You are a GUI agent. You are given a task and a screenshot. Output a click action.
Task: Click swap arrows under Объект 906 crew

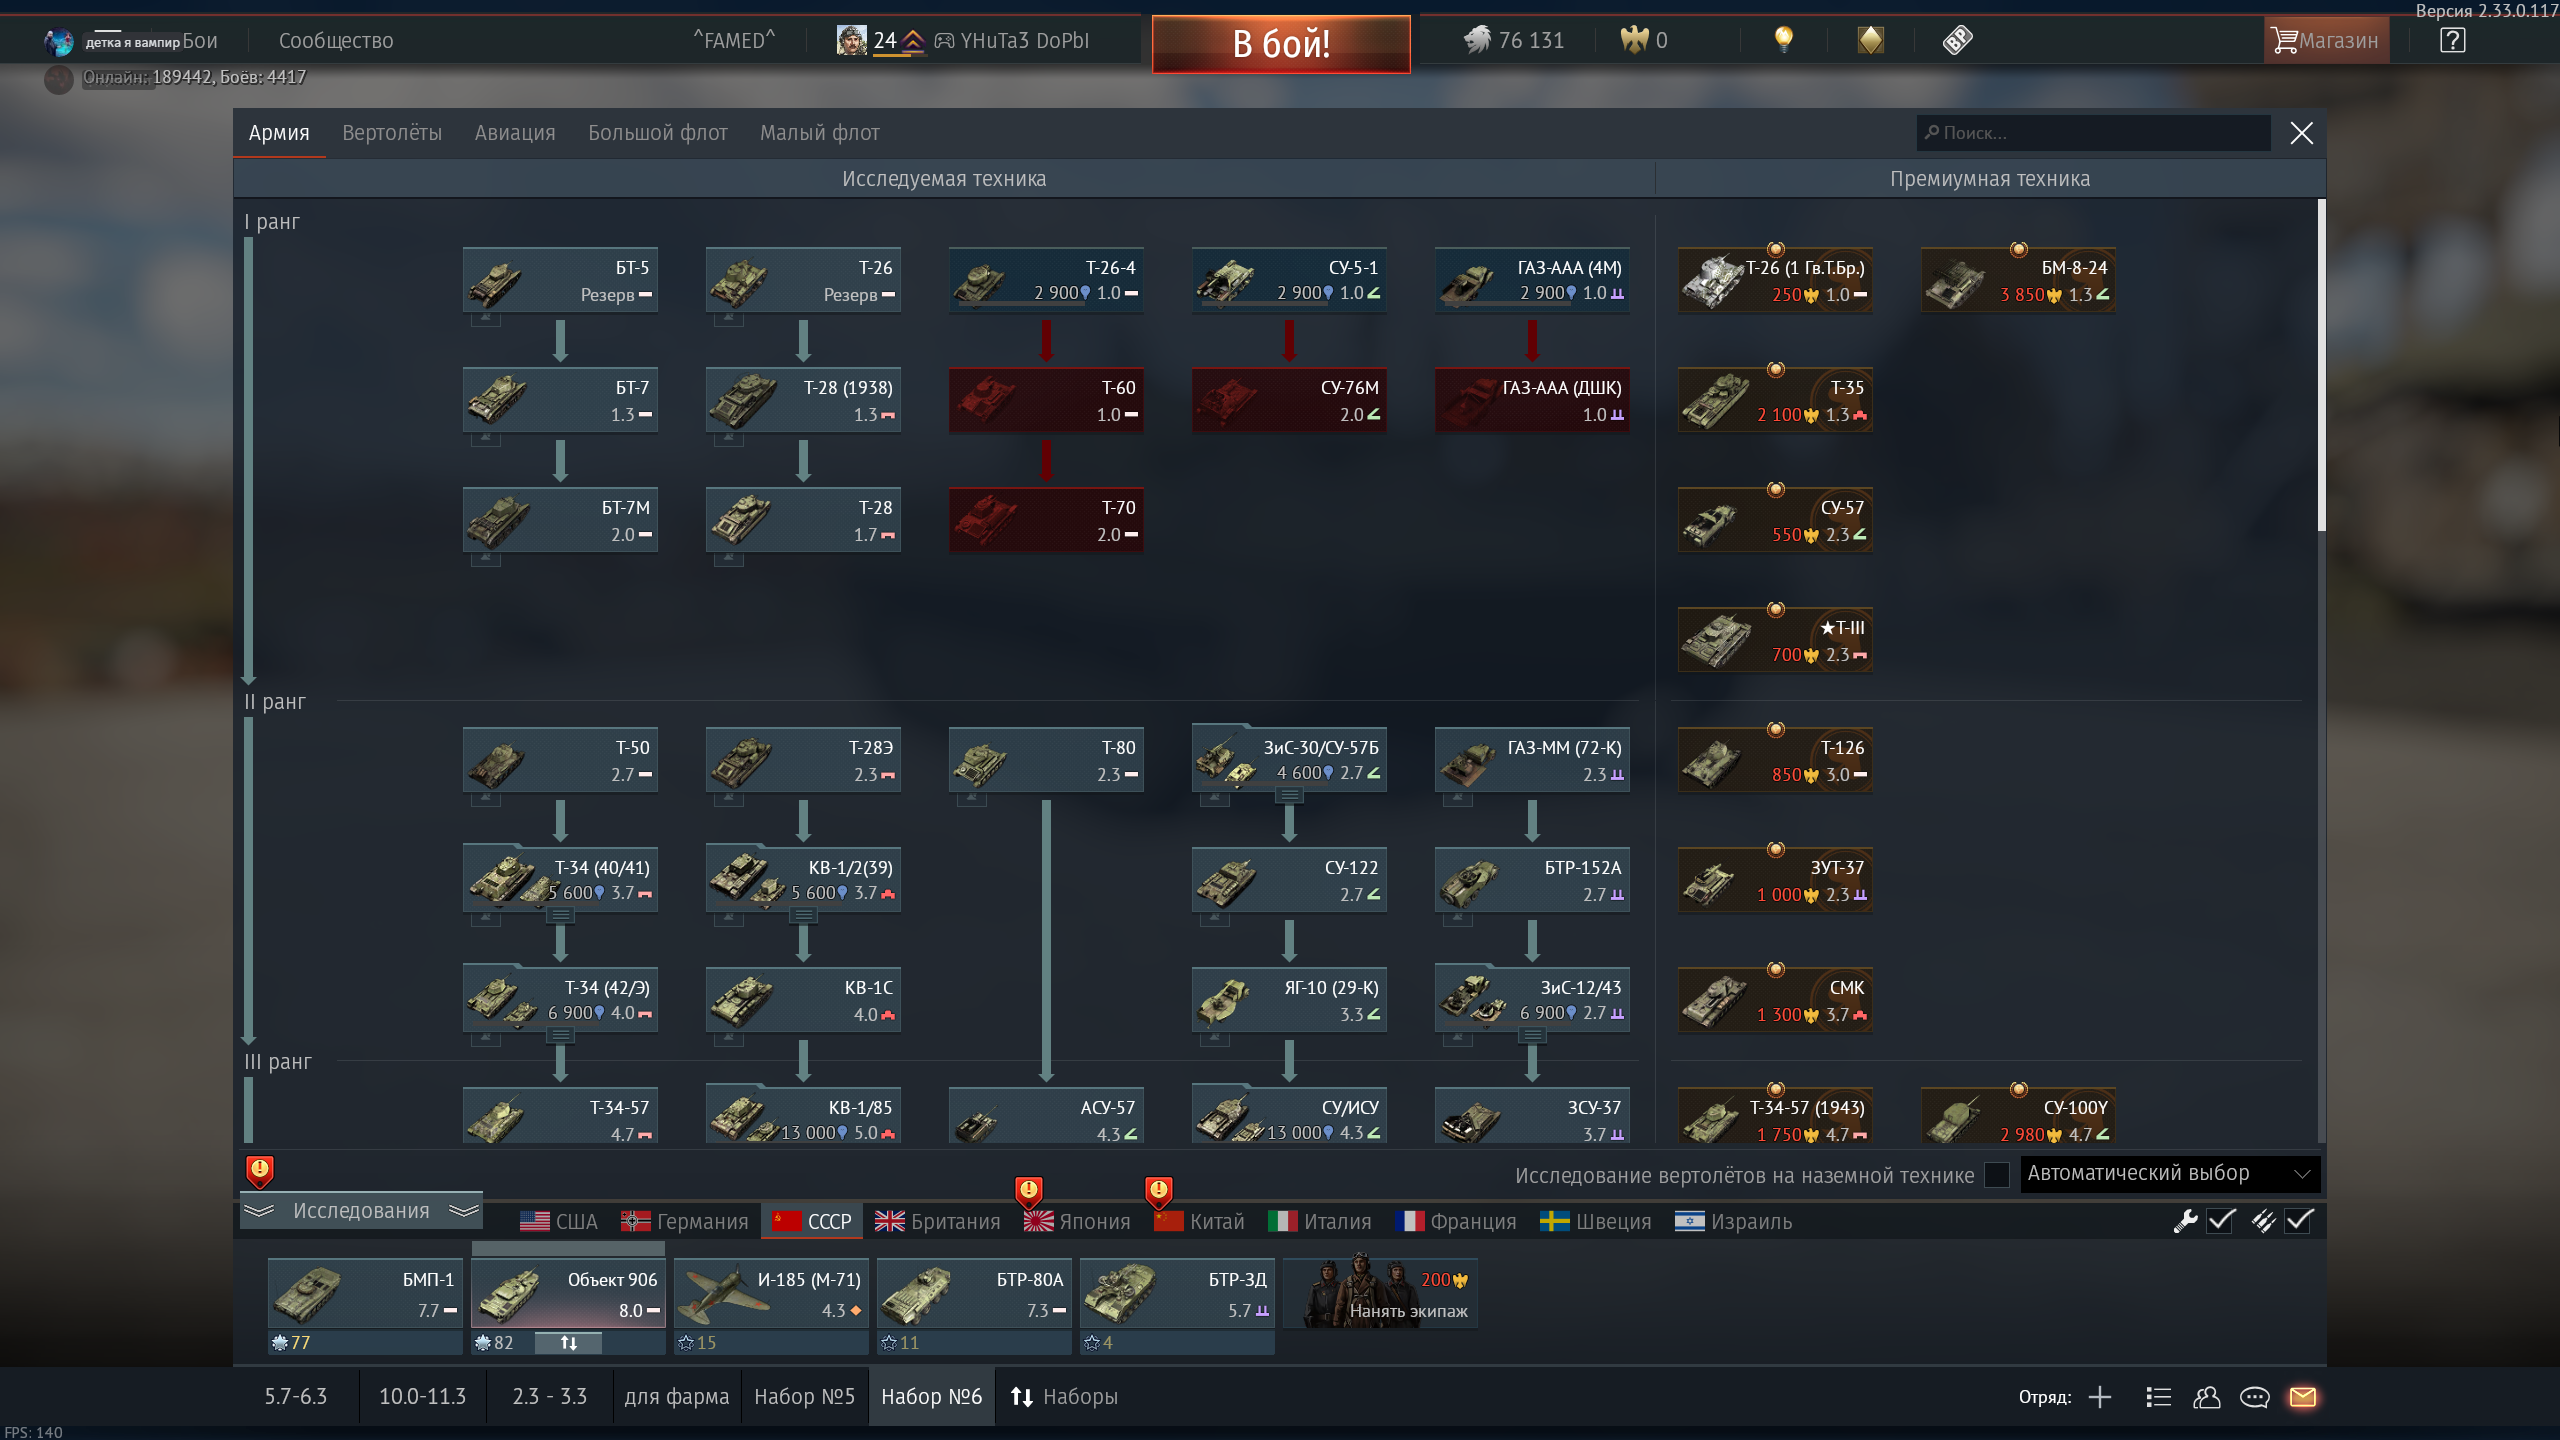pos(568,1343)
